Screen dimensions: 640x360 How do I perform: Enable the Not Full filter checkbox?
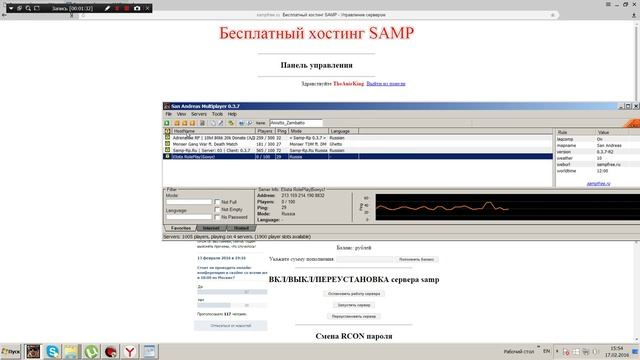click(x=217, y=202)
